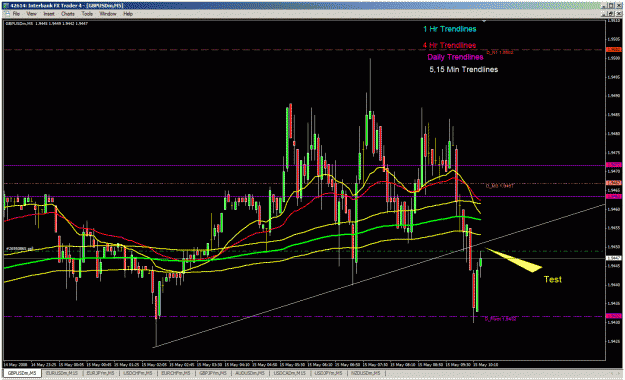The height and width of the screenshot is (380, 625).
Task: Open the USDJPYm,M5 chart tab
Action: point(328,373)
